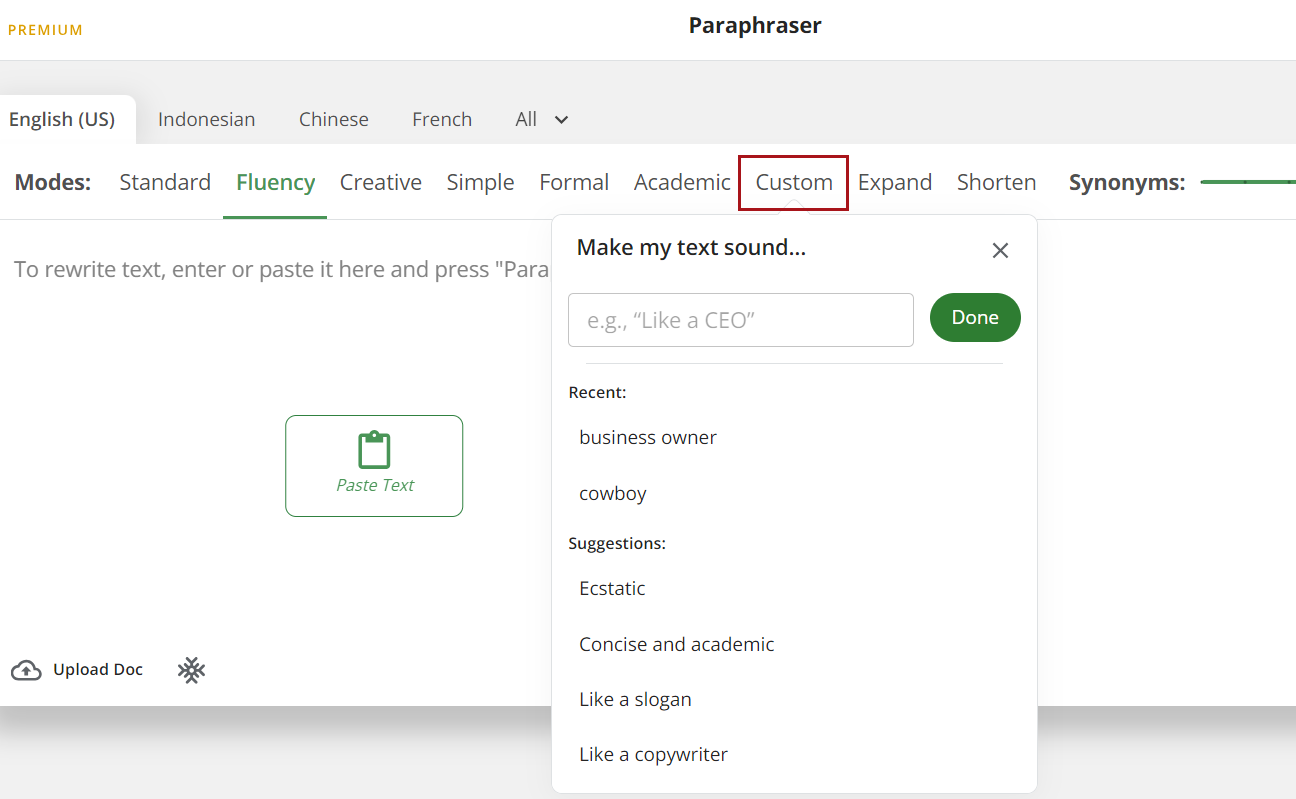Select Like a slogan suggestion

635,699
